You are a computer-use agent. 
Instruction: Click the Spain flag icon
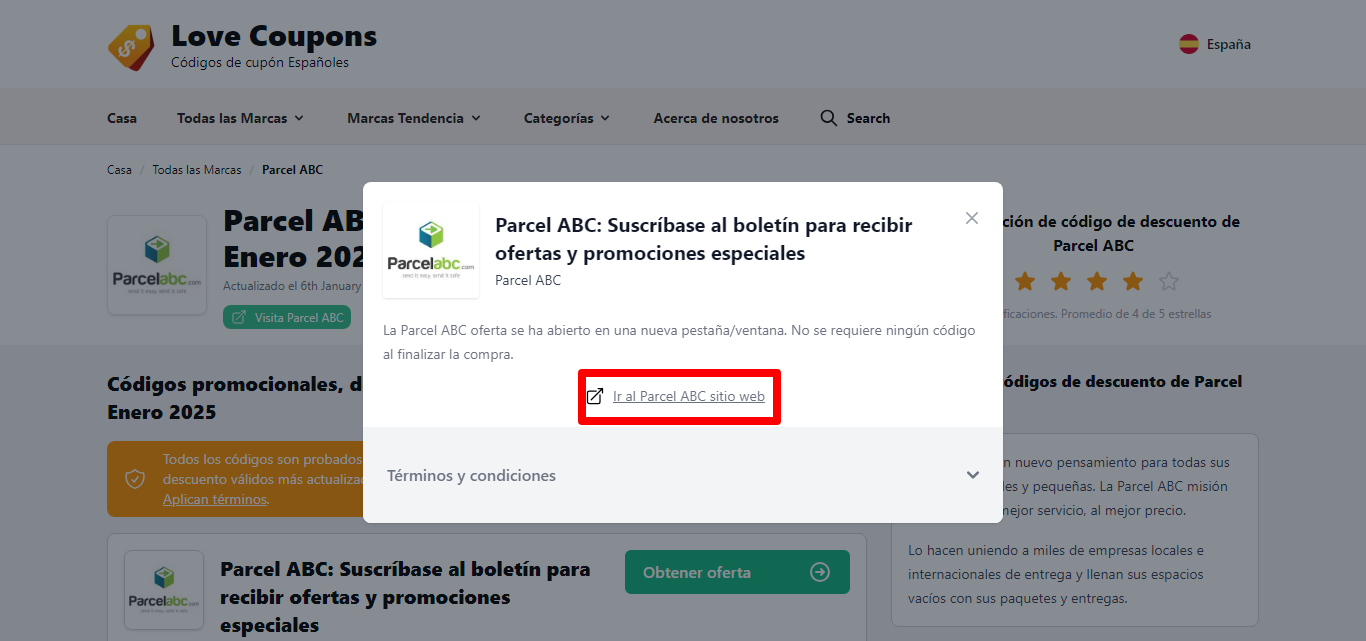pyautogui.click(x=1189, y=44)
